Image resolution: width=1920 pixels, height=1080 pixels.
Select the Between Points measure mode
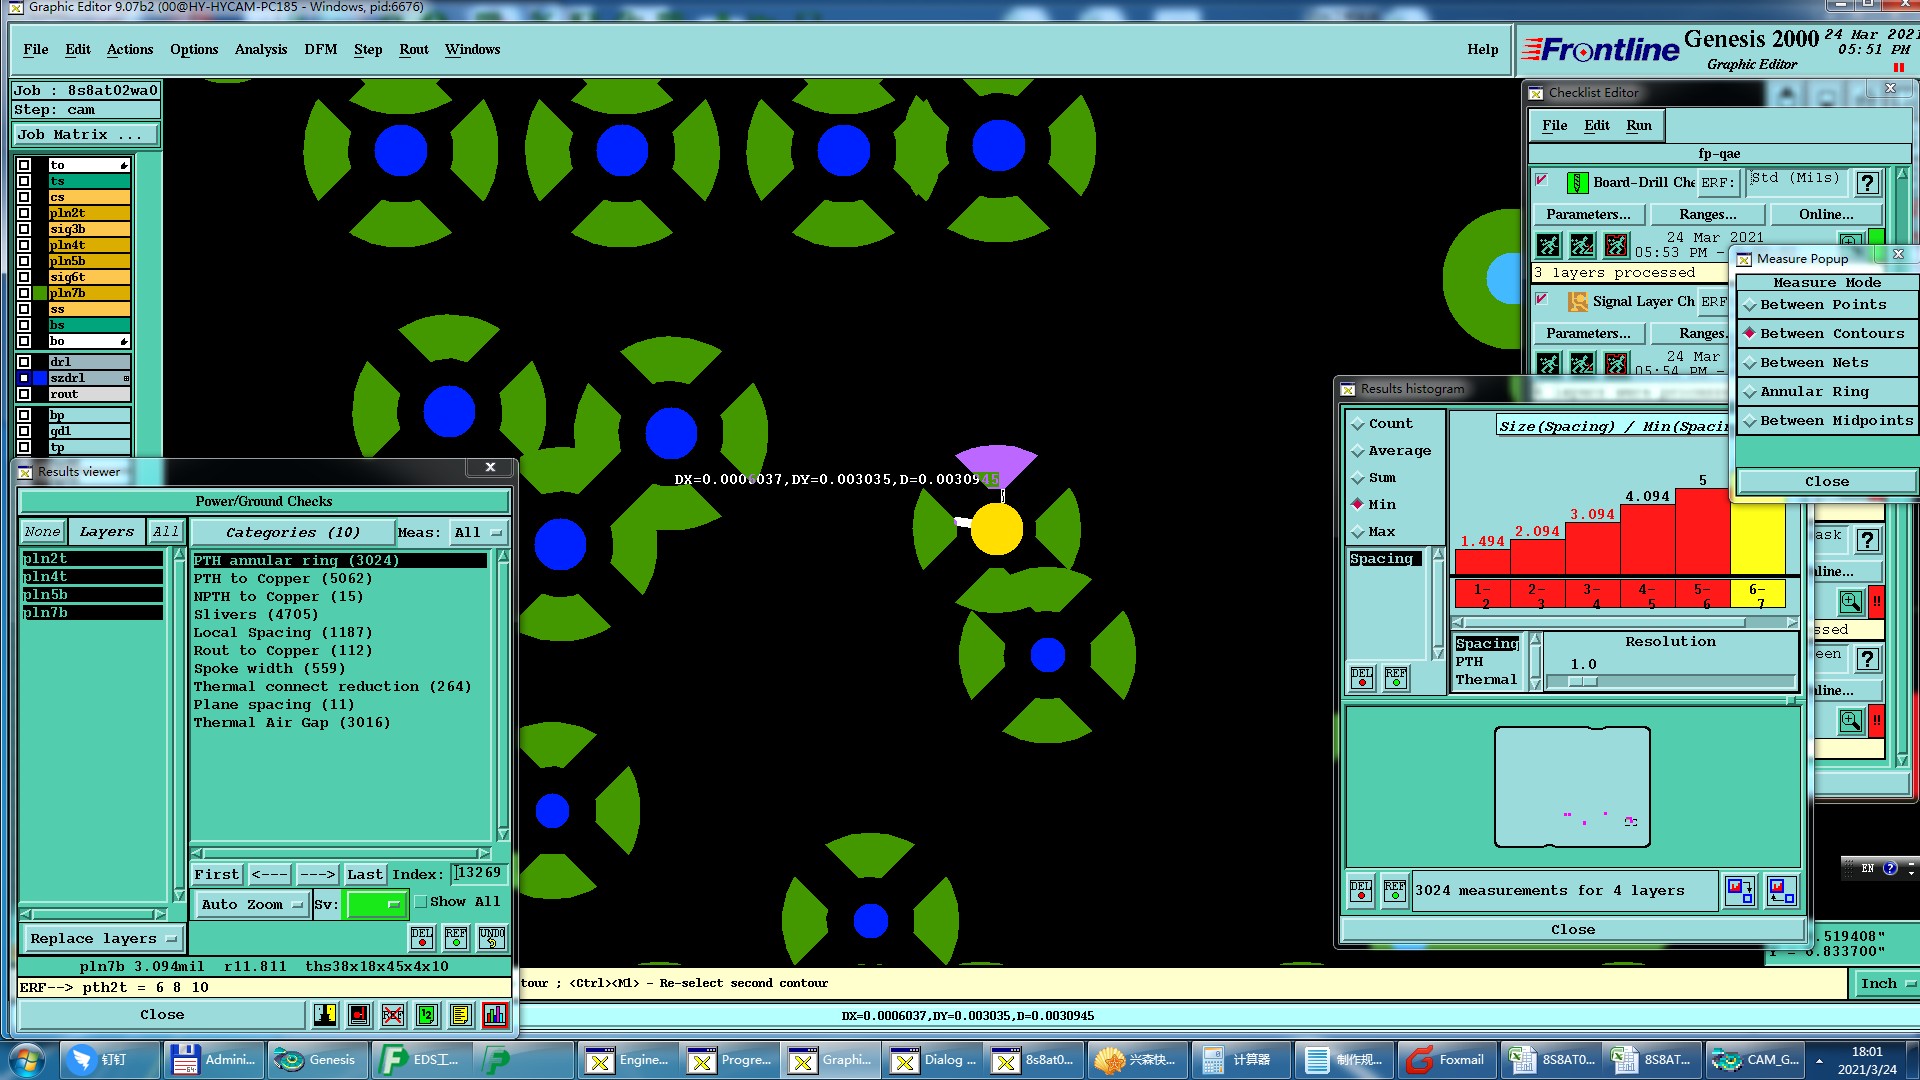1822,305
